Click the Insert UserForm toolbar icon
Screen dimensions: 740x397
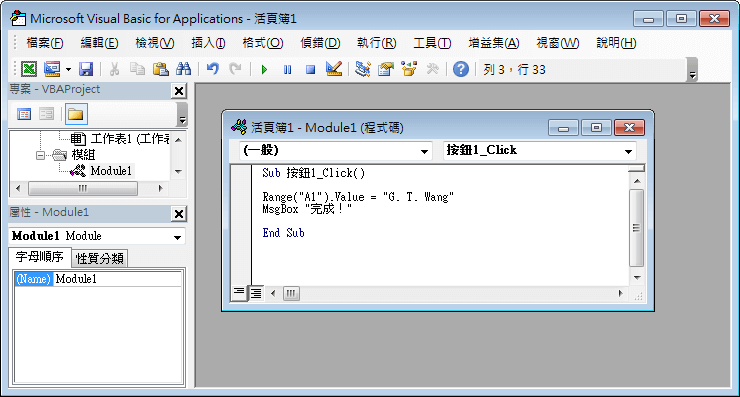tap(52, 69)
